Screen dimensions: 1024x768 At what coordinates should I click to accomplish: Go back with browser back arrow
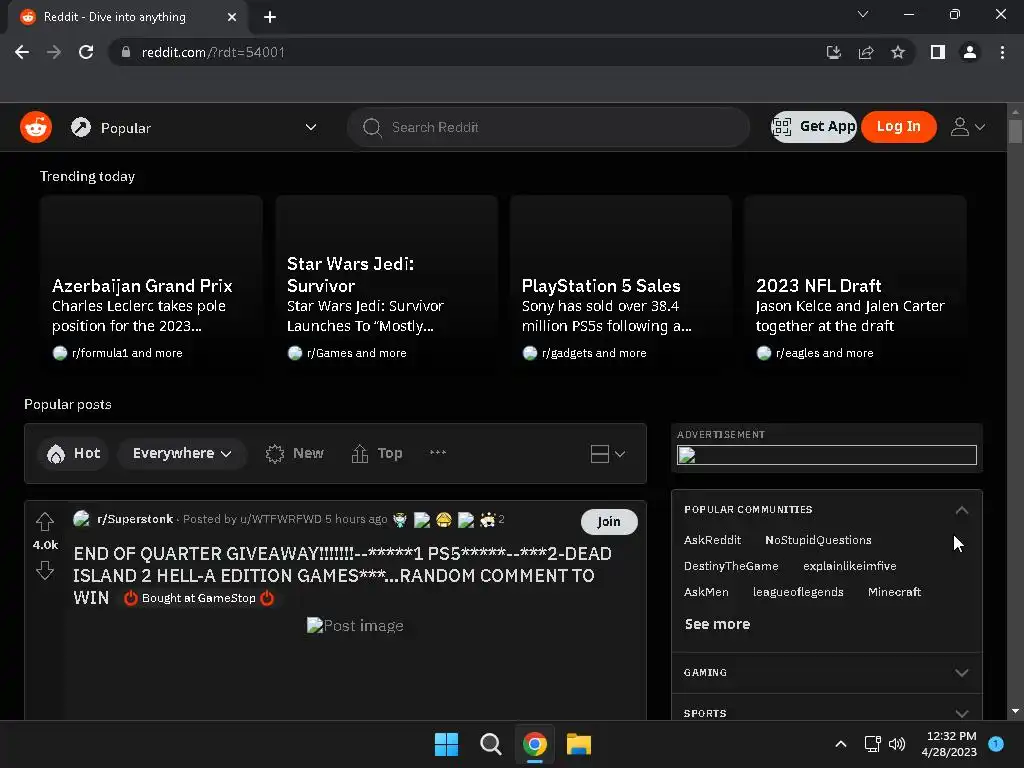[x=22, y=52]
